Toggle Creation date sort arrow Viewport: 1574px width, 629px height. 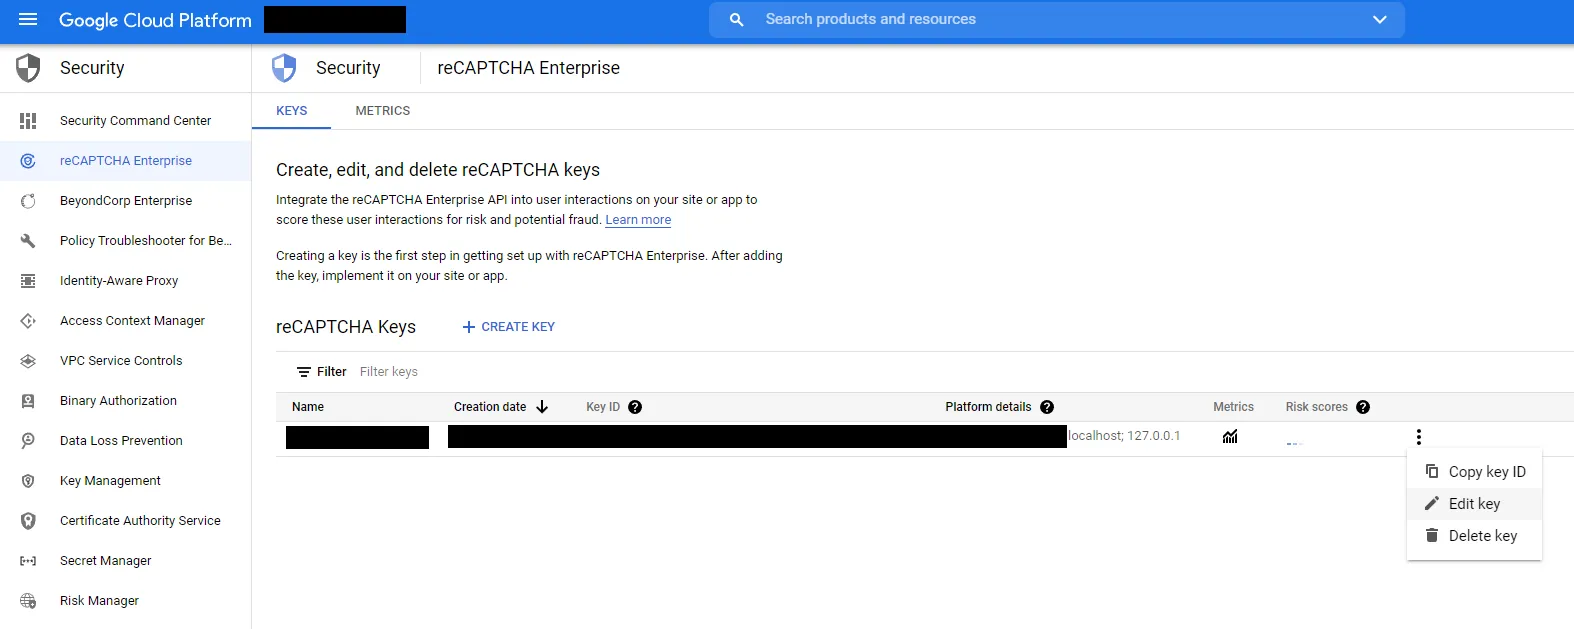(x=542, y=407)
